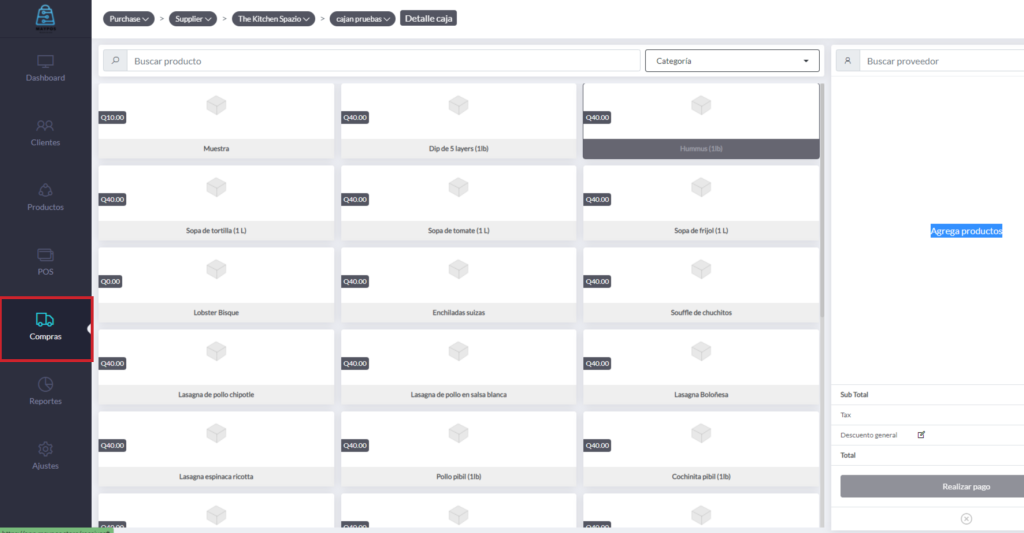Go to Clientes in the sidebar

click(45, 132)
